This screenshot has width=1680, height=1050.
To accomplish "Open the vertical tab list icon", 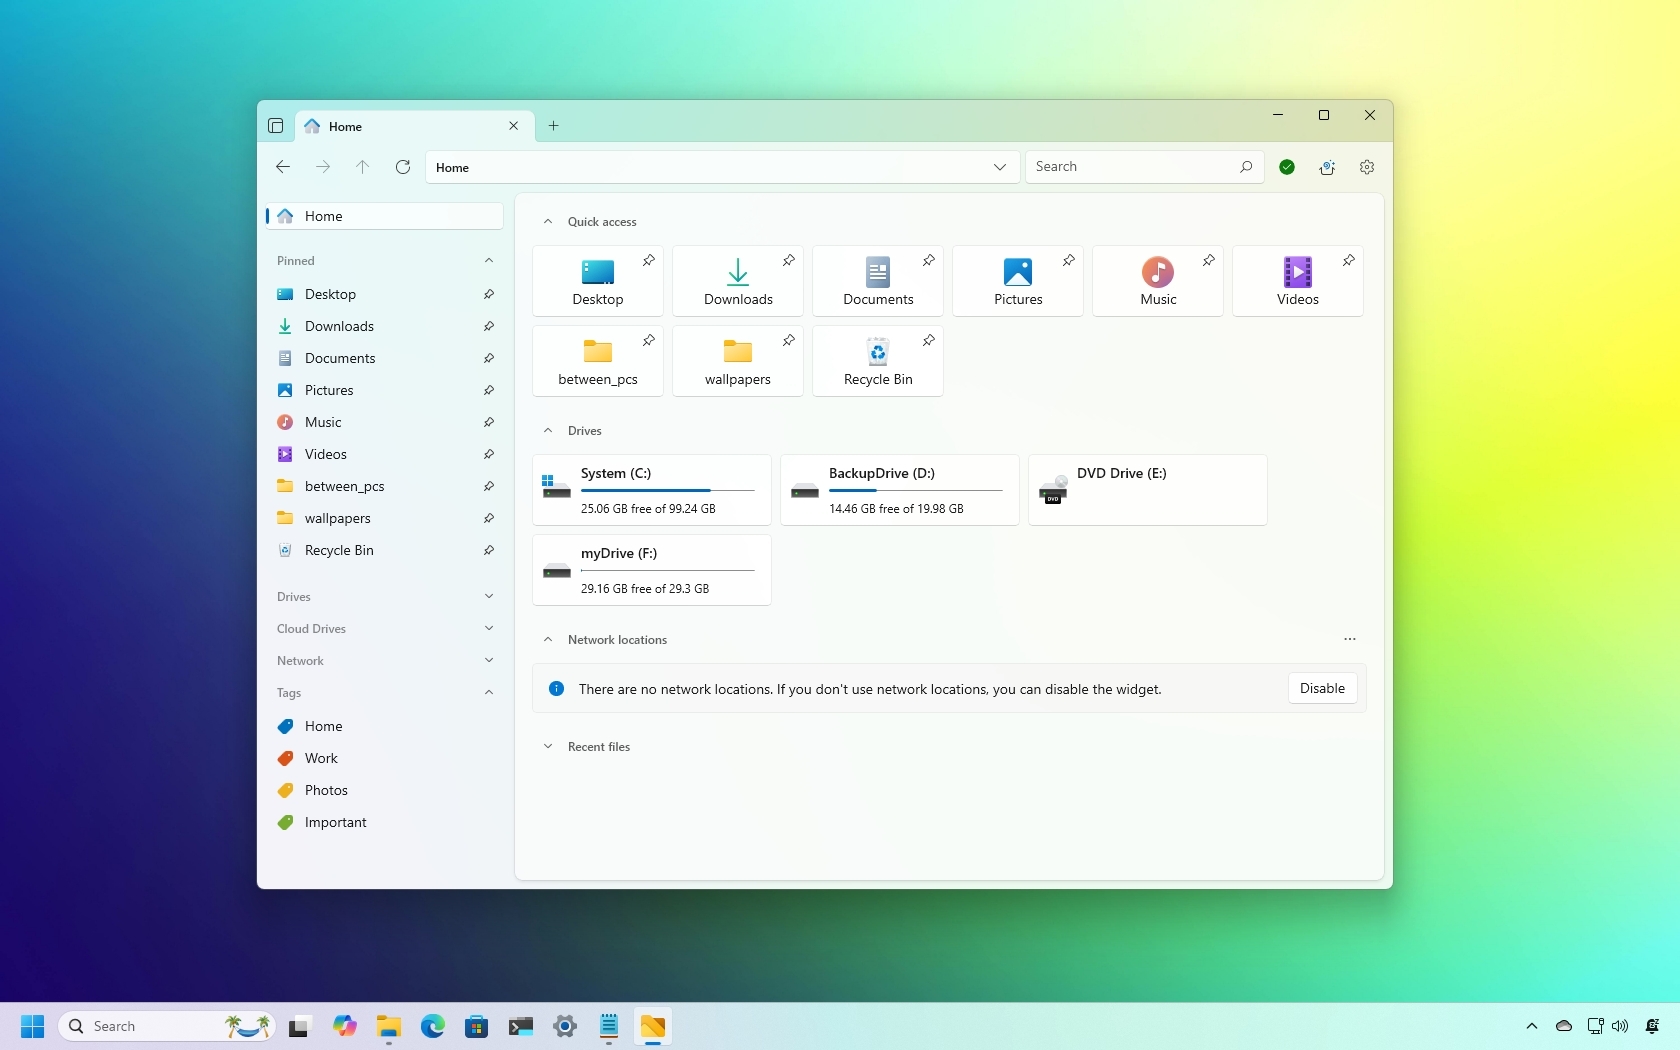I will pos(276,126).
